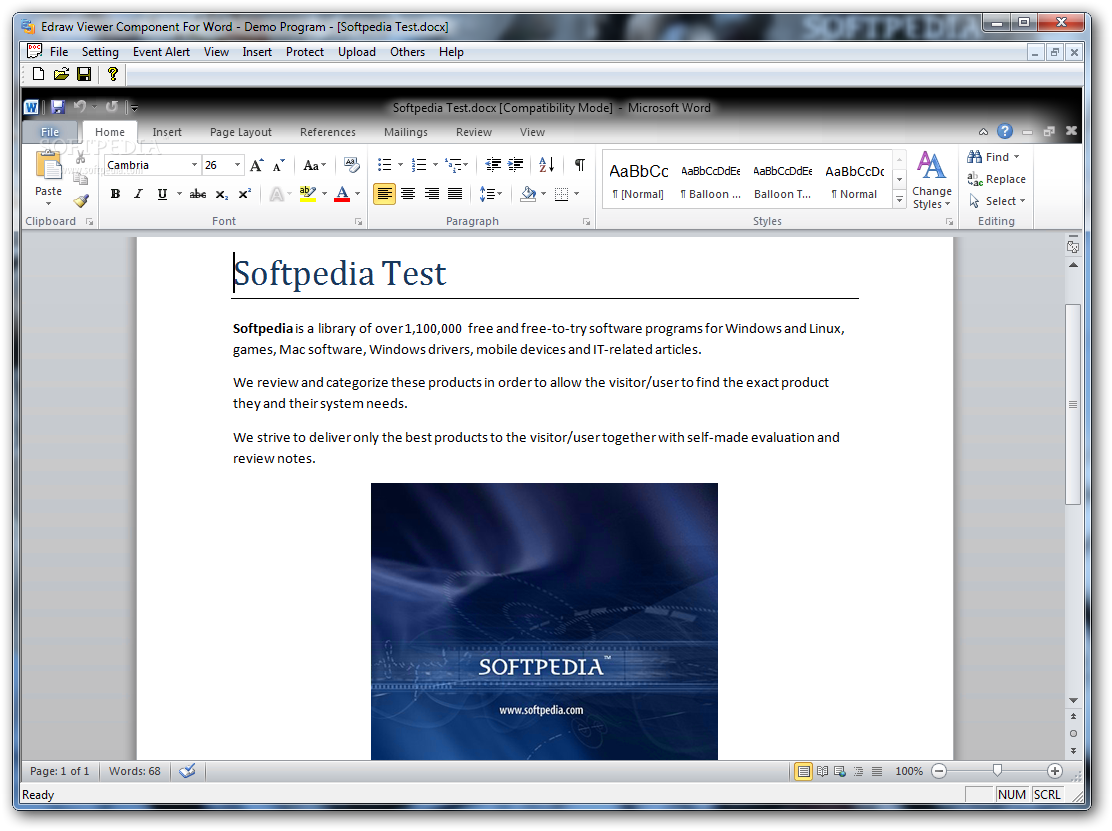Click the Words: 68 status bar counter
Screen dimensions: 1112x831
coord(135,771)
